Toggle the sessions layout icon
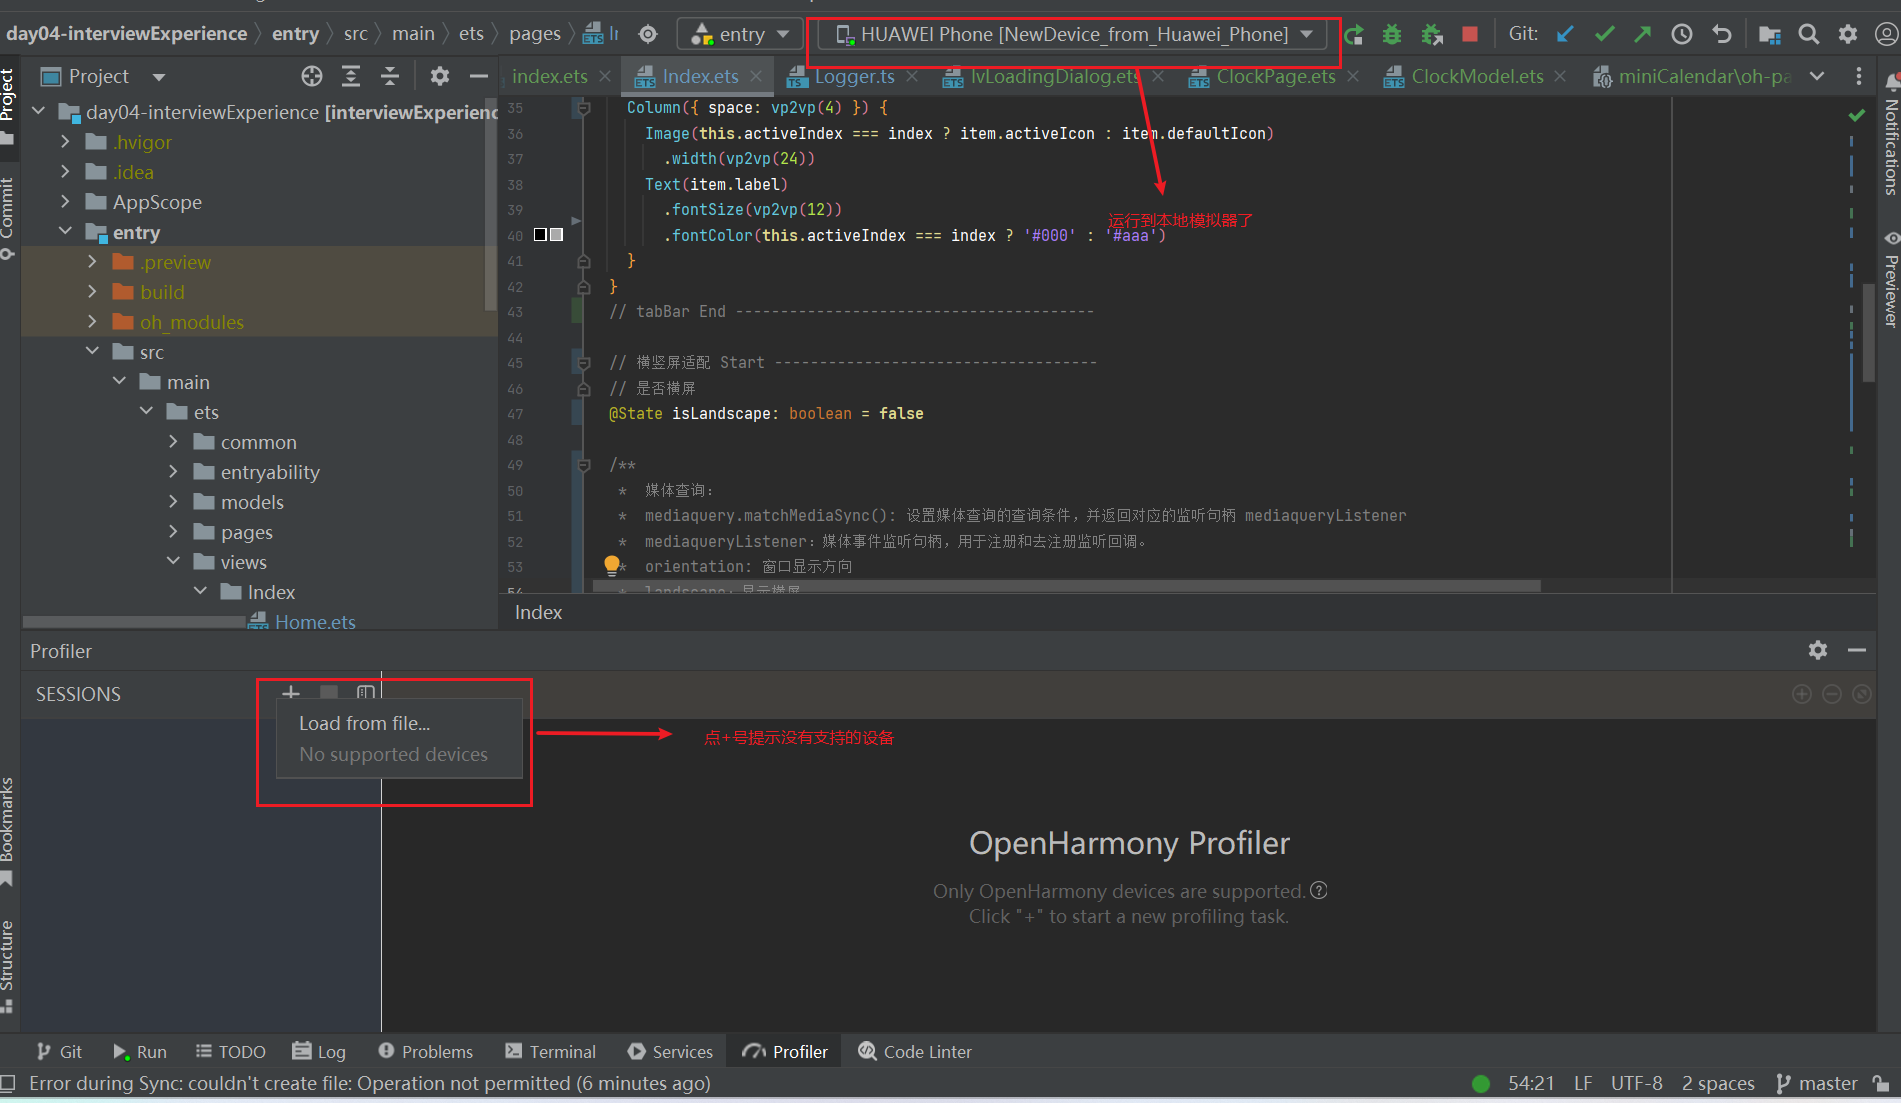 366,692
